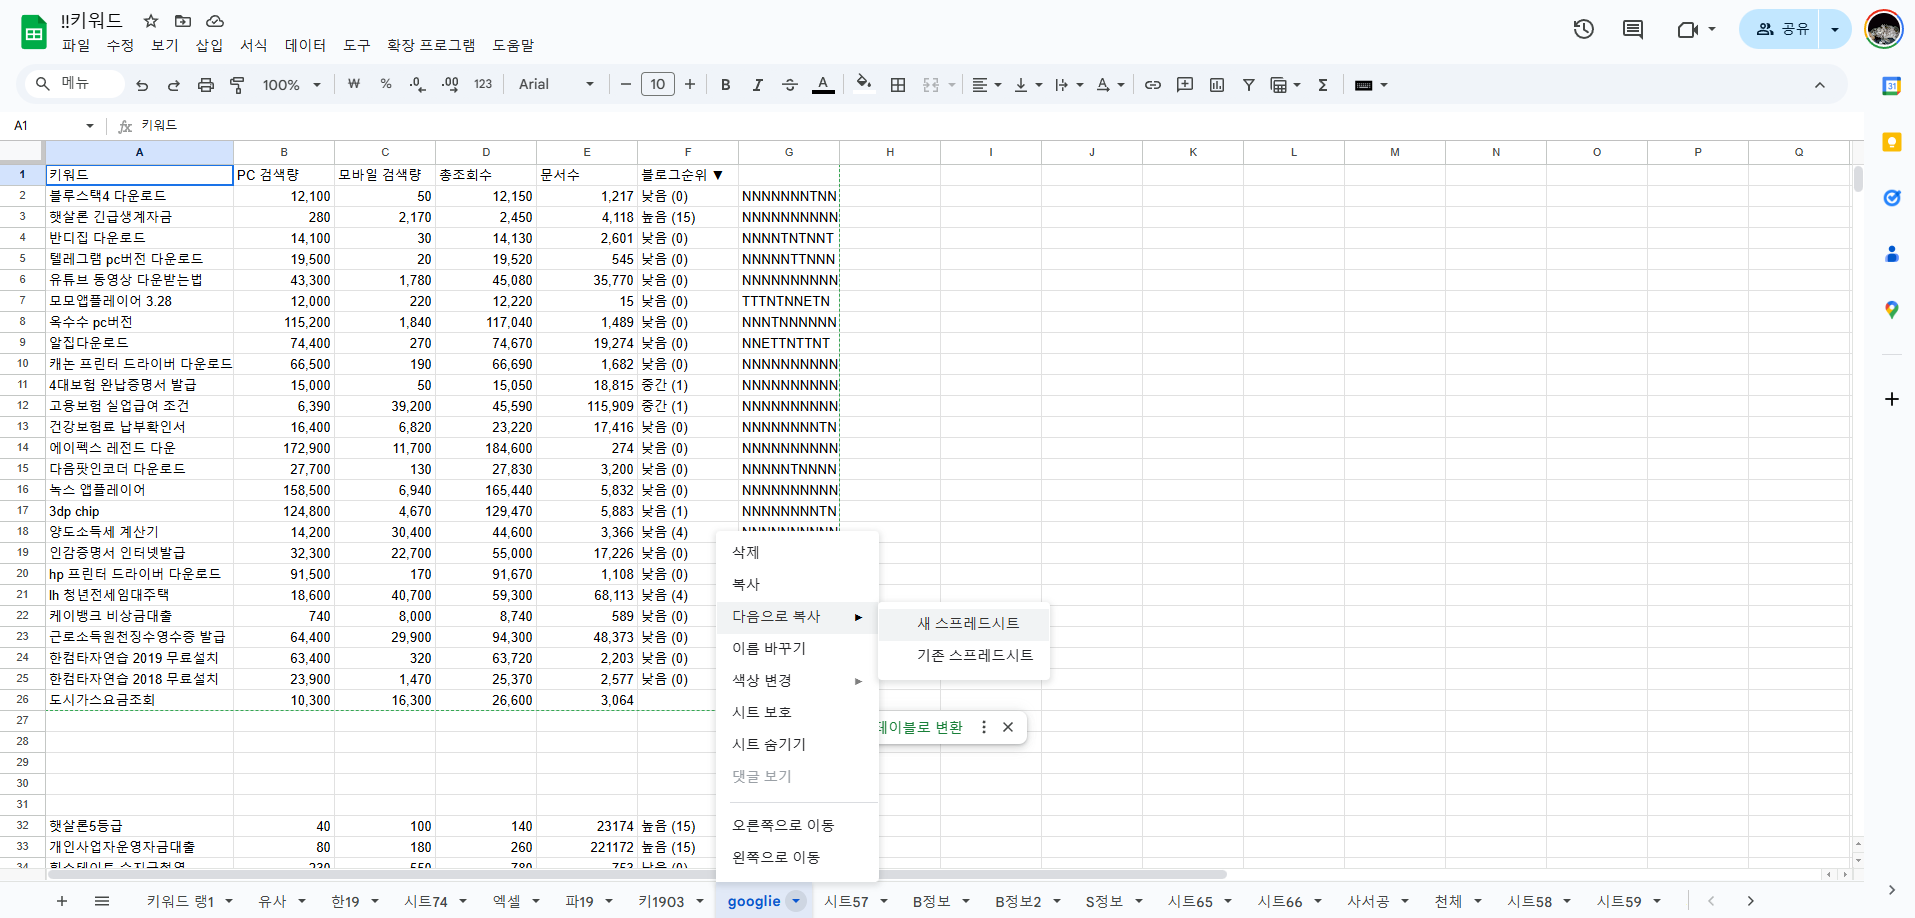
Task: Open the 확장 프로그램 menu
Action: click(431, 45)
